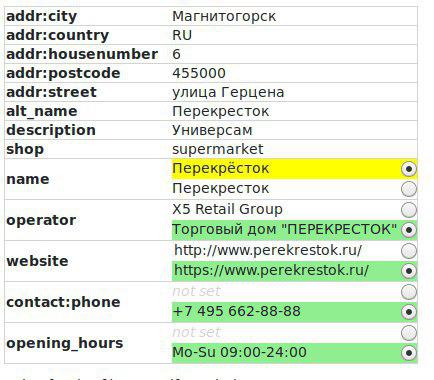Click the name key label

pos(28,179)
